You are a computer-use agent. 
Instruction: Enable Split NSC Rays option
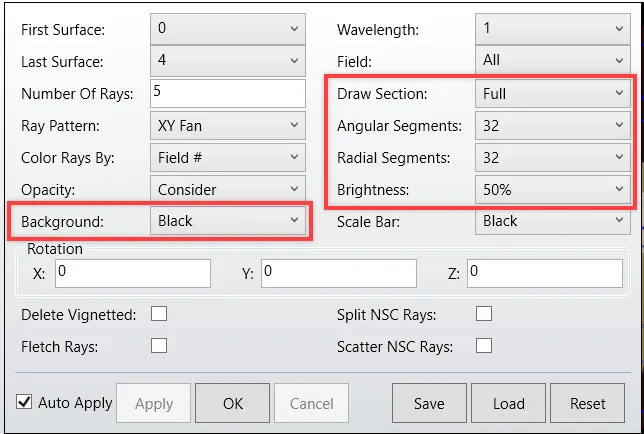click(x=484, y=315)
